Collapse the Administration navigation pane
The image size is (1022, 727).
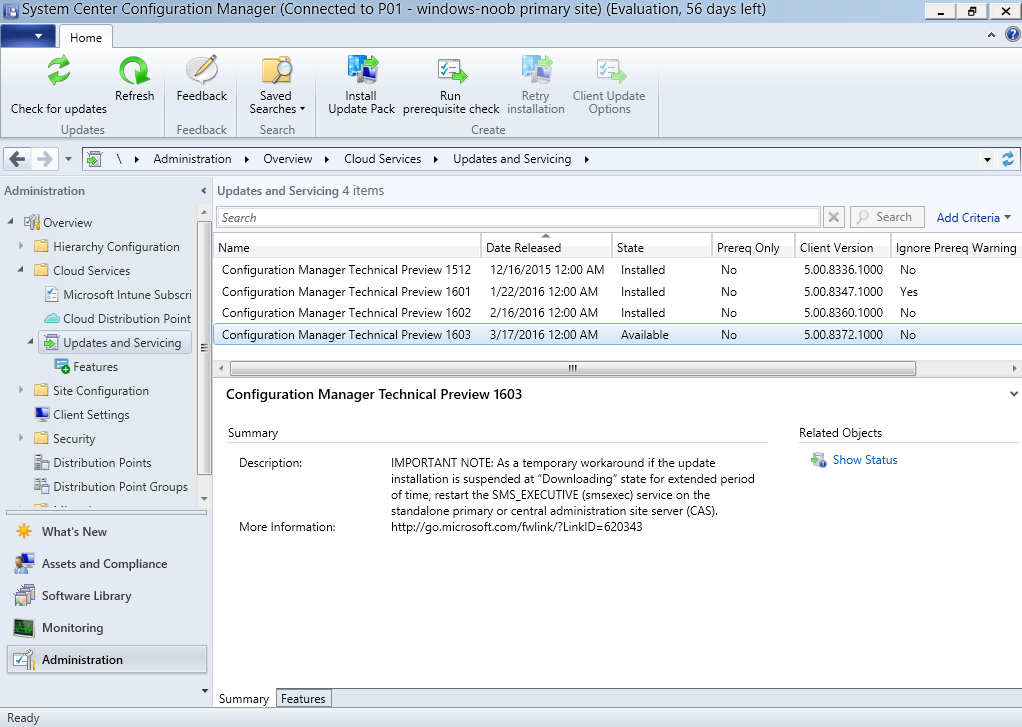[x=203, y=191]
